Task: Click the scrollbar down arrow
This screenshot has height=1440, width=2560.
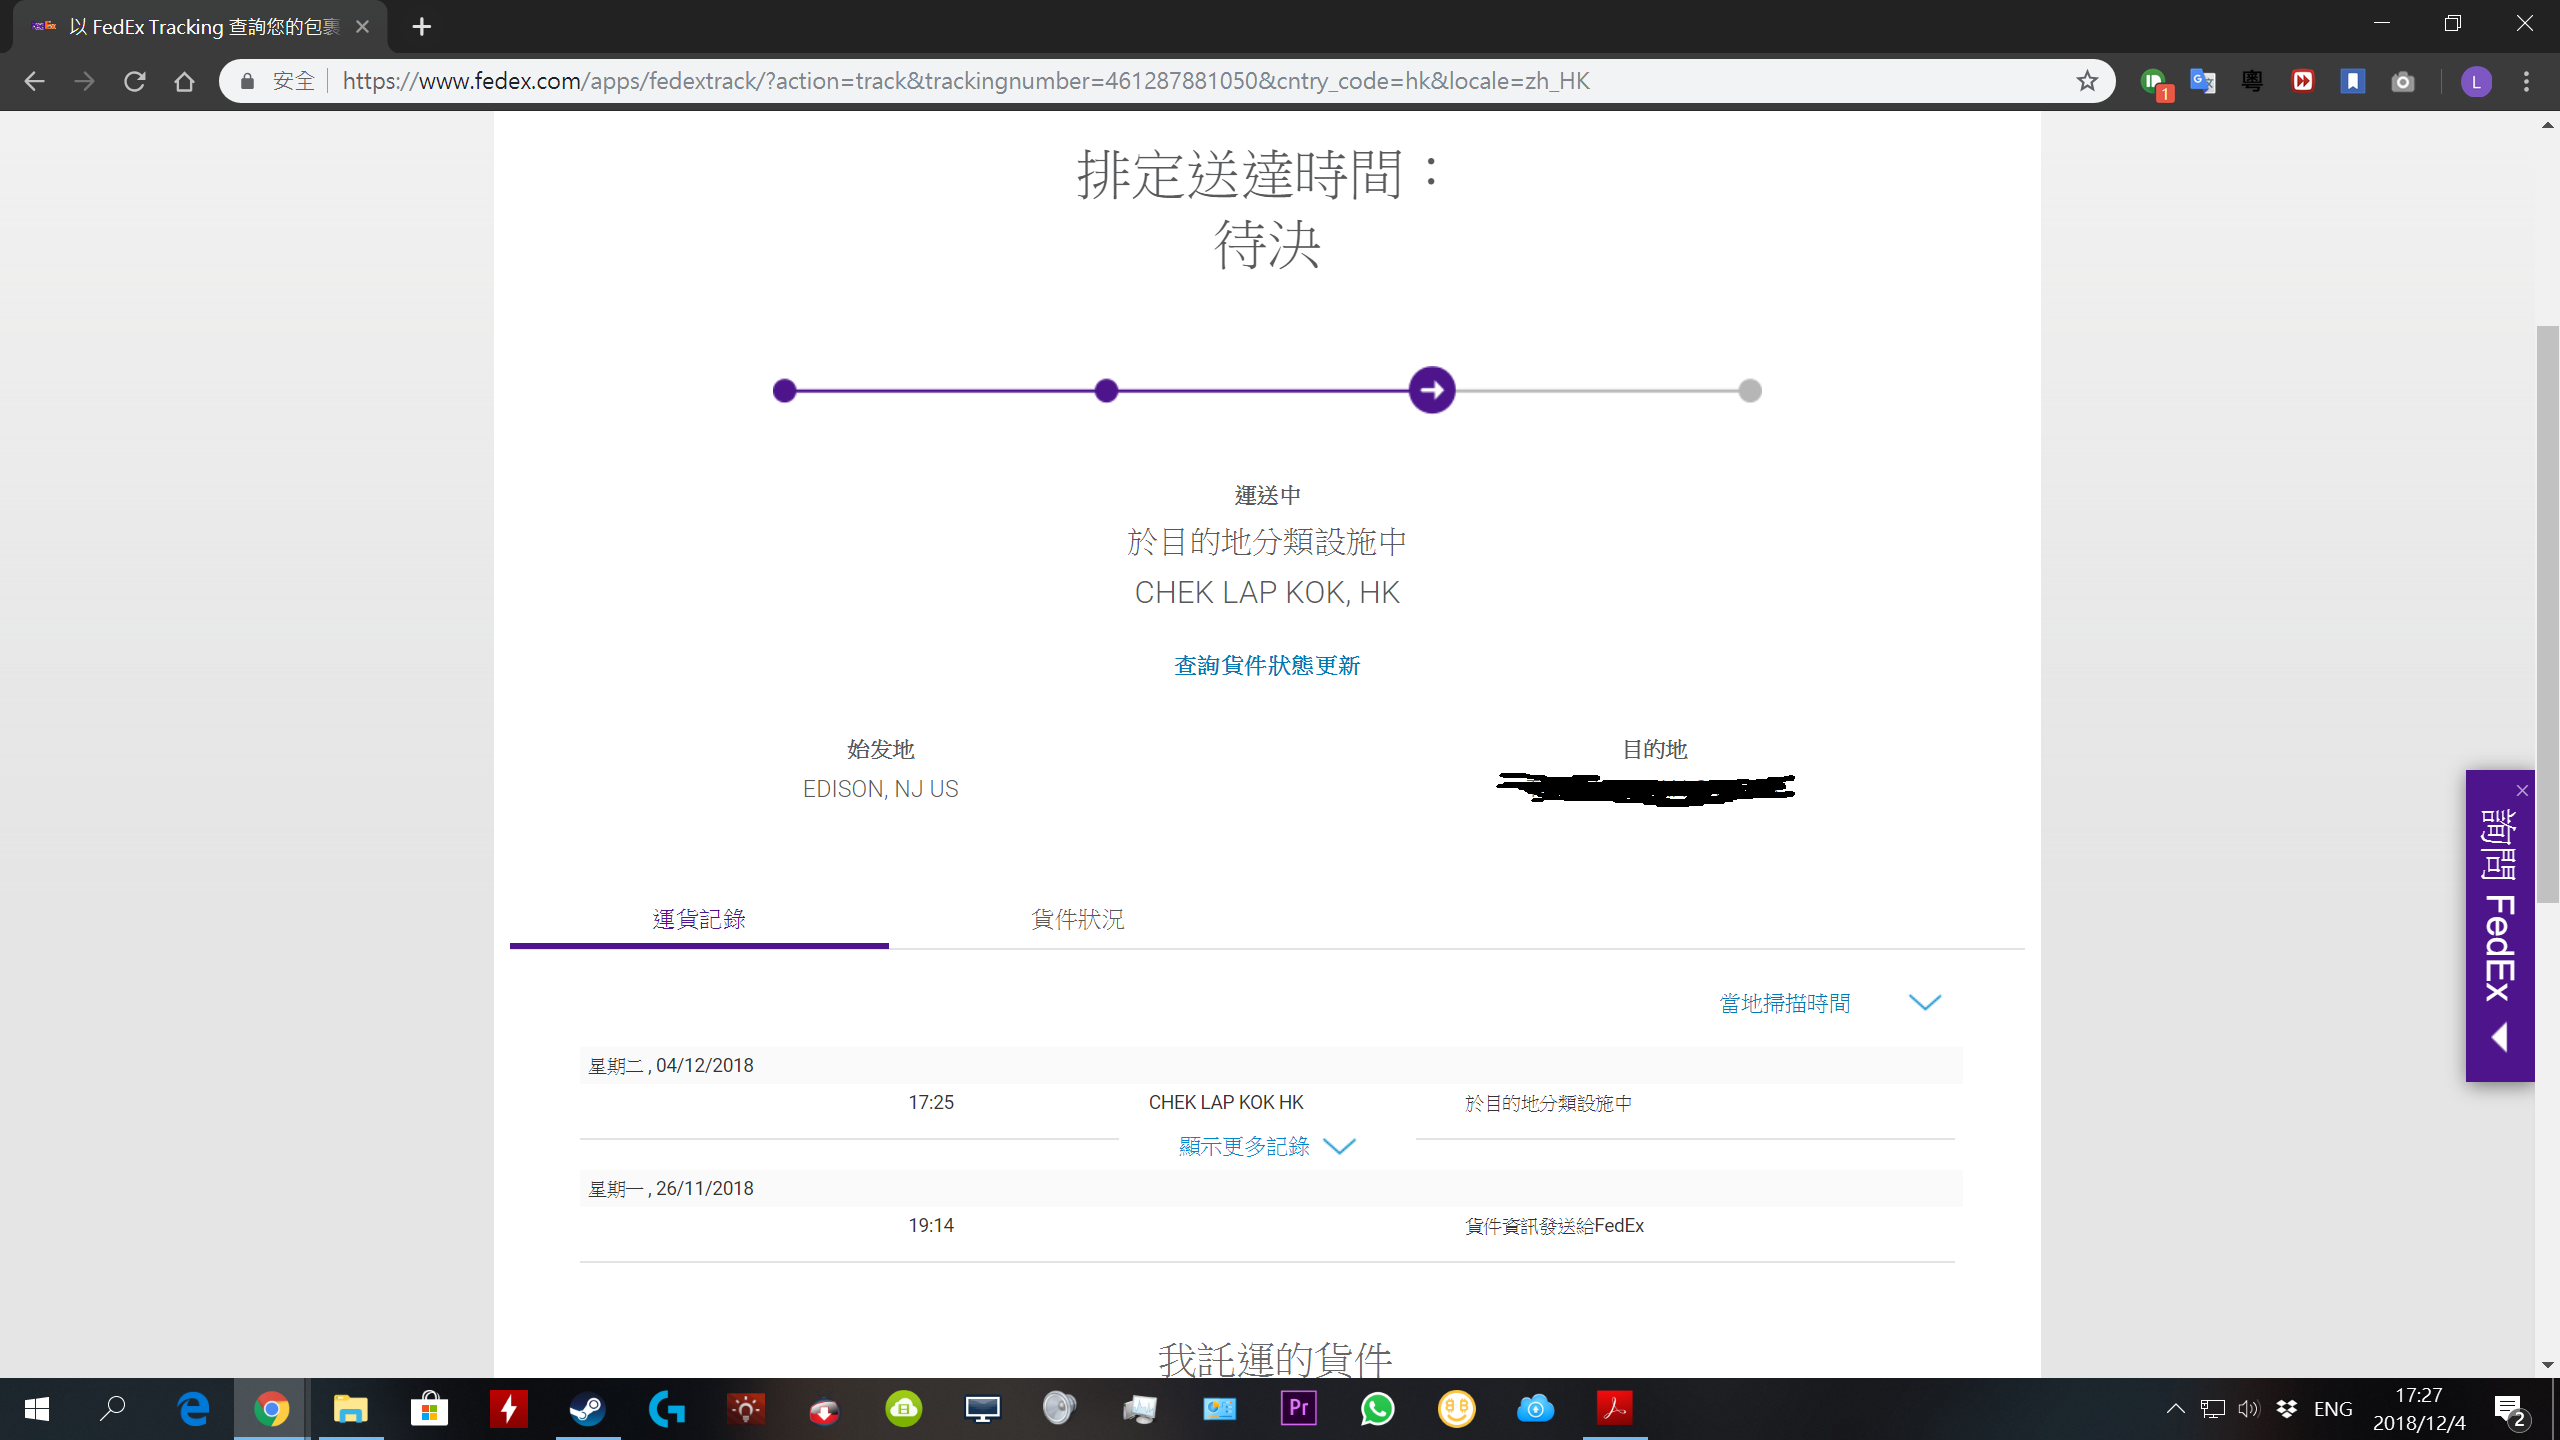Action: point(2548,1365)
